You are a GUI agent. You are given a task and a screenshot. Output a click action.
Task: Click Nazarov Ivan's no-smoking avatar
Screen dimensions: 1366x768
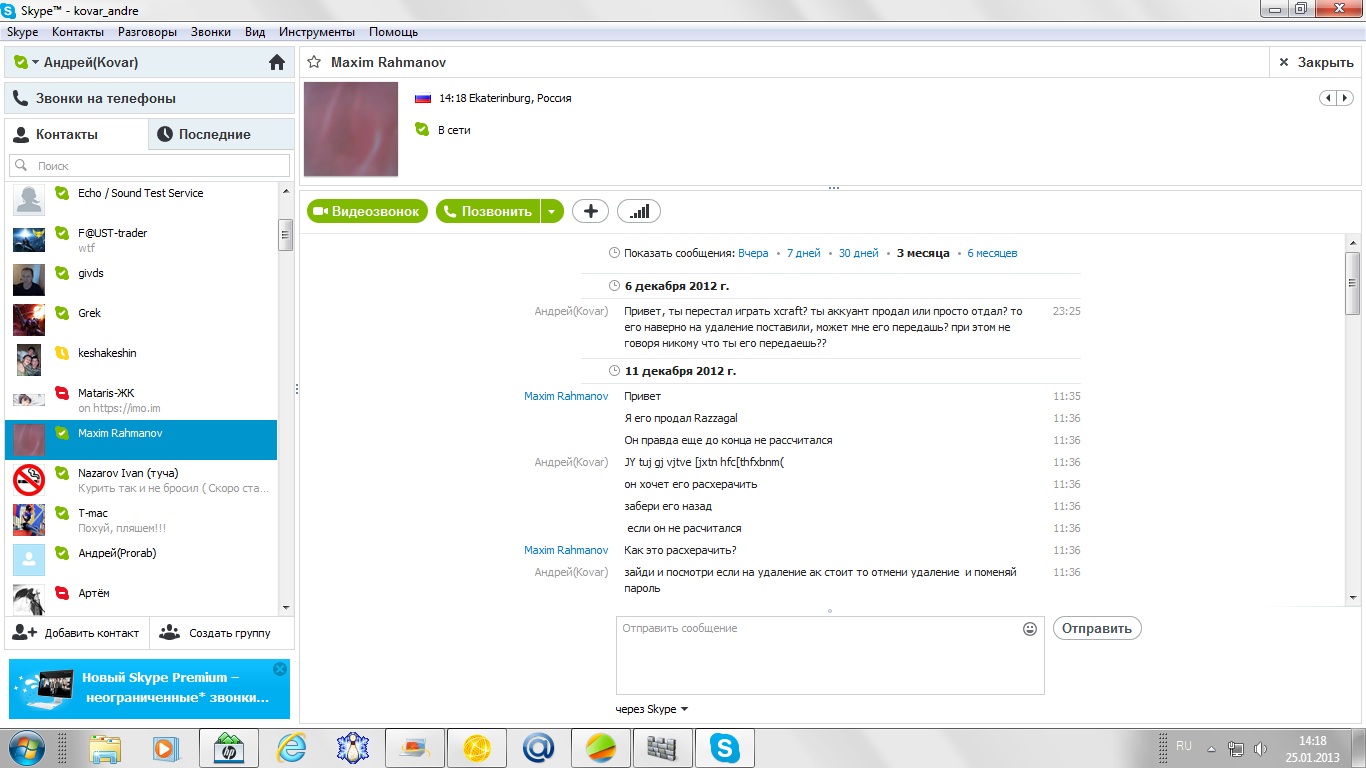point(29,480)
